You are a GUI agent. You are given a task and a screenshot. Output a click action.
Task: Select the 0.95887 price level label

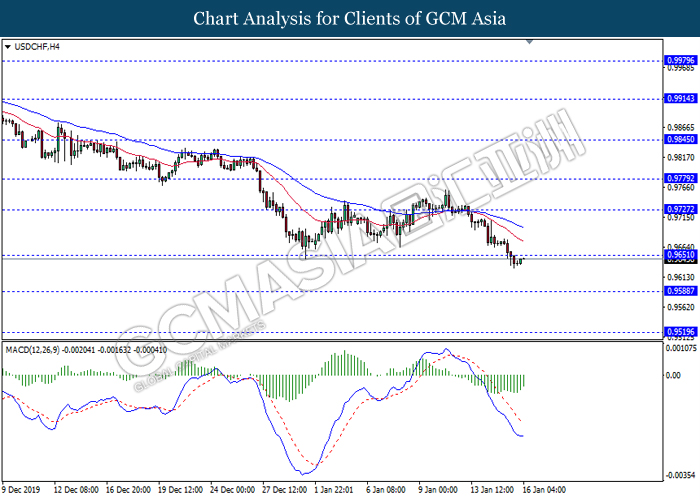[680, 291]
